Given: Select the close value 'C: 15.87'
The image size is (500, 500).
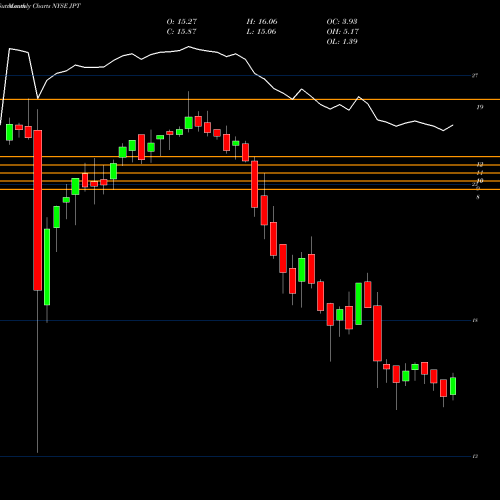Looking at the screenshot, I should 181,32.
